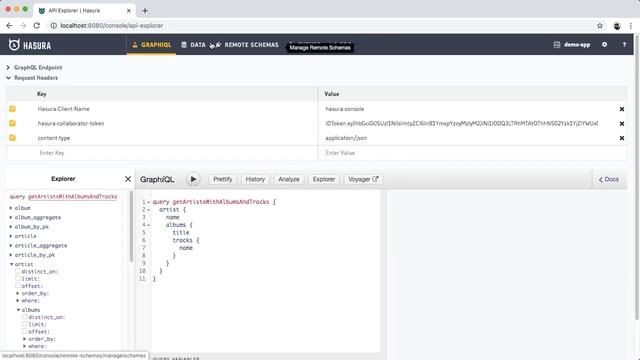The image size is (640, 360).
Task: Open the Docs panel
Action: pos(609,179)
